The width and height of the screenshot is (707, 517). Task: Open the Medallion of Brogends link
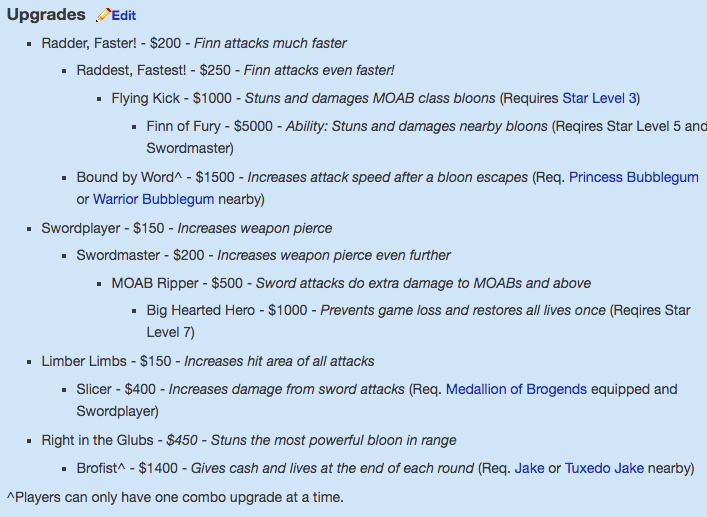click(516, 389)
